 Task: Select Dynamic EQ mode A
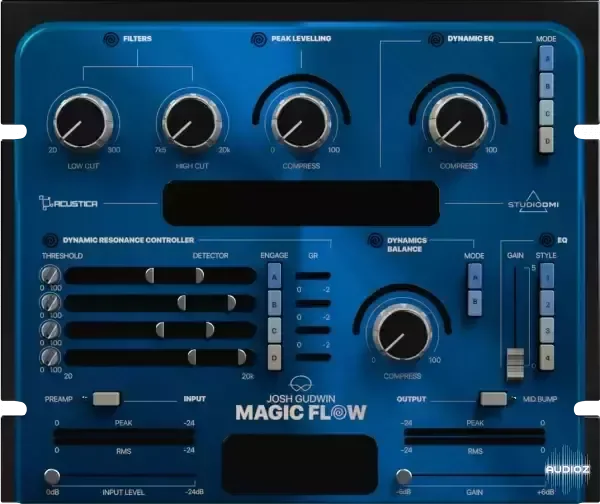point(546,59)
